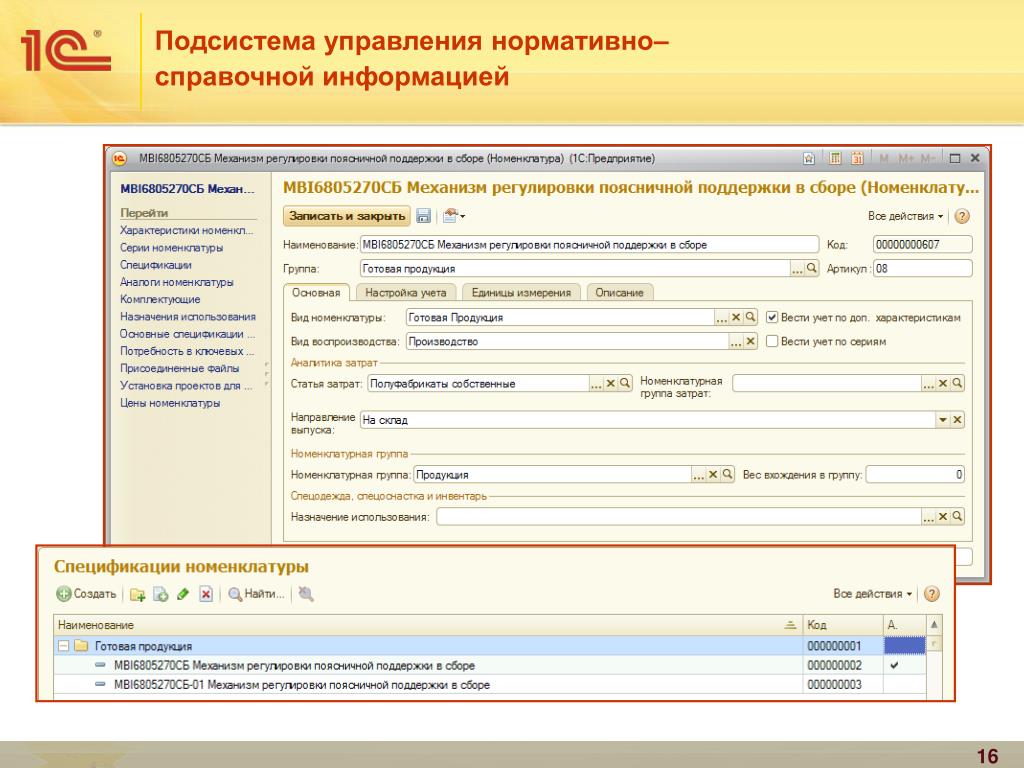
Task: Open Все действия menu in the Номенклатура form
Action: coord(906,216)
